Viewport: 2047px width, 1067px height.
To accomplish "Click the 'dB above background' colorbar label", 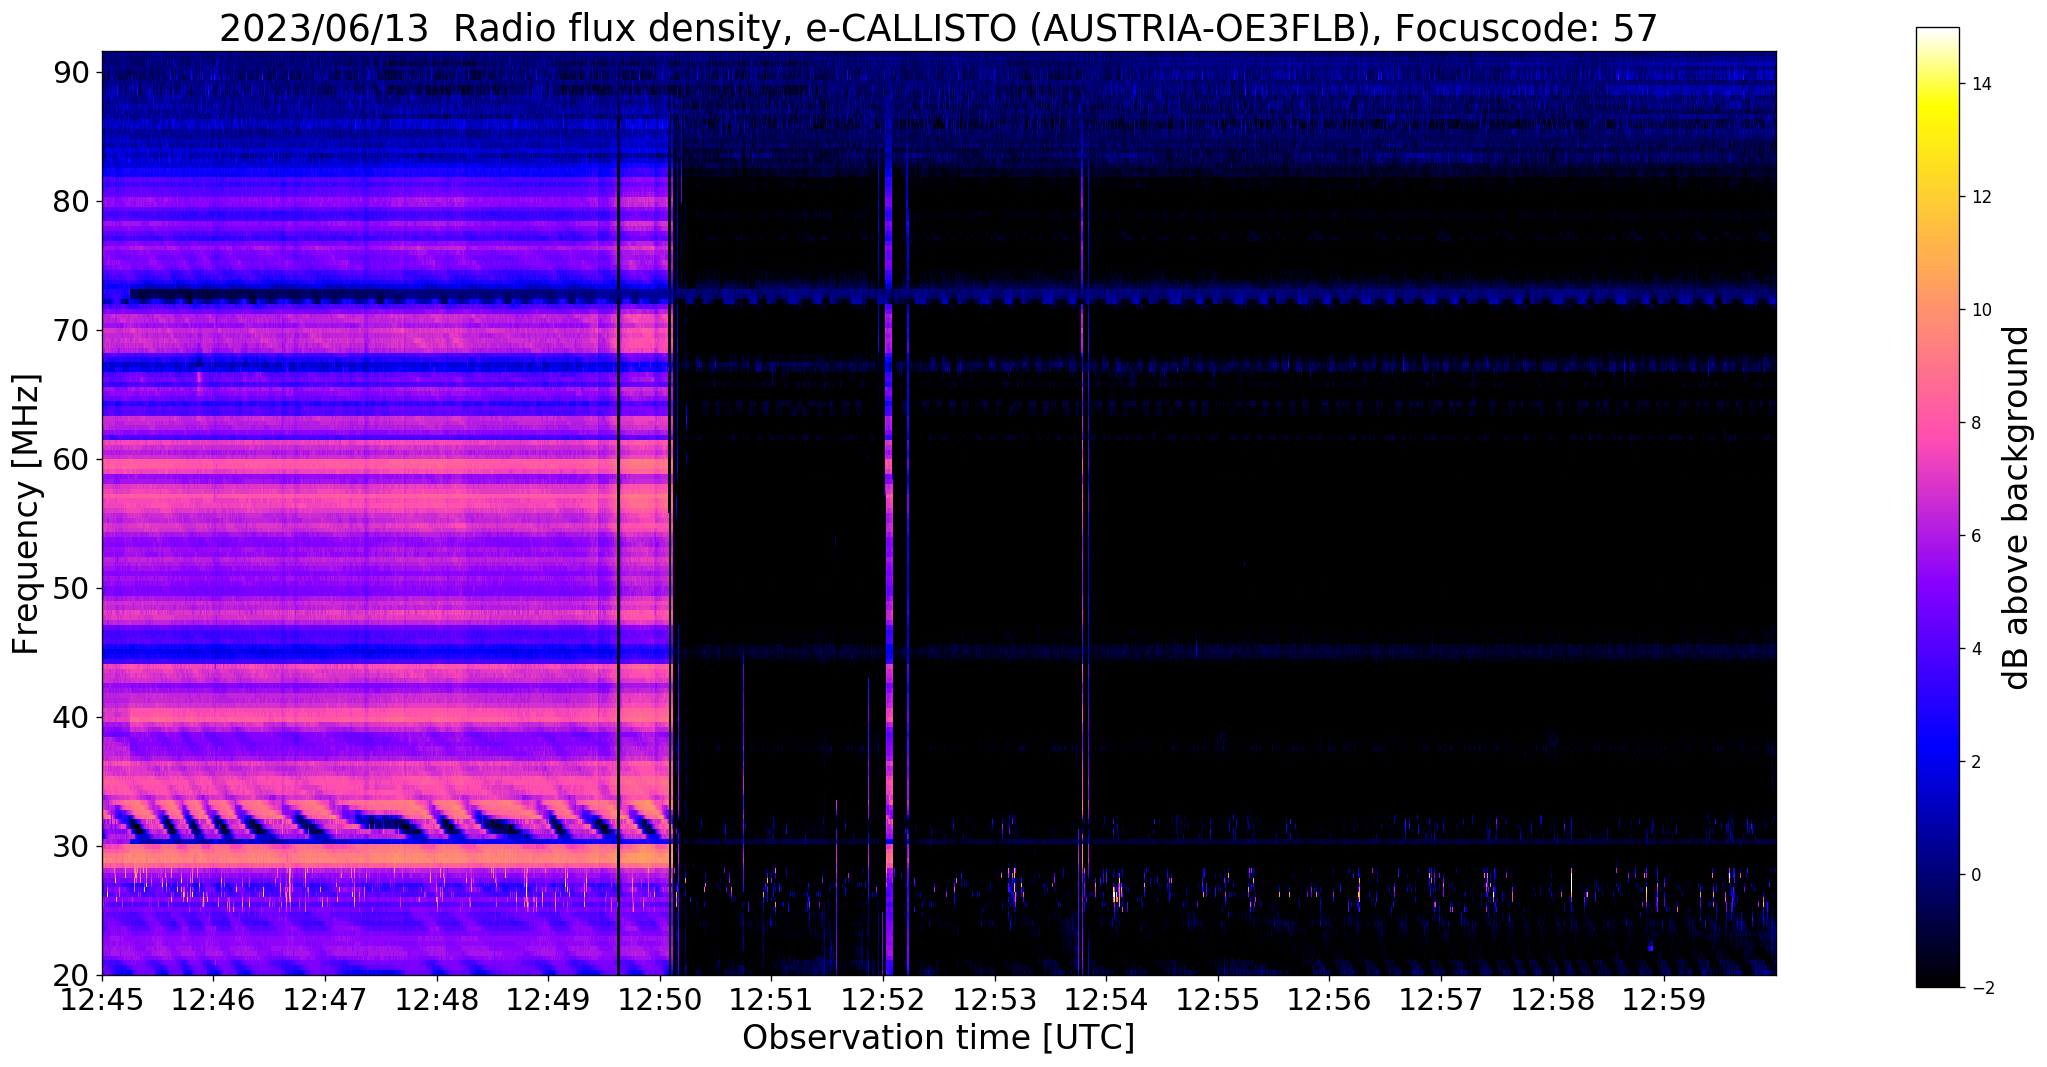I will pos(2017,507).
